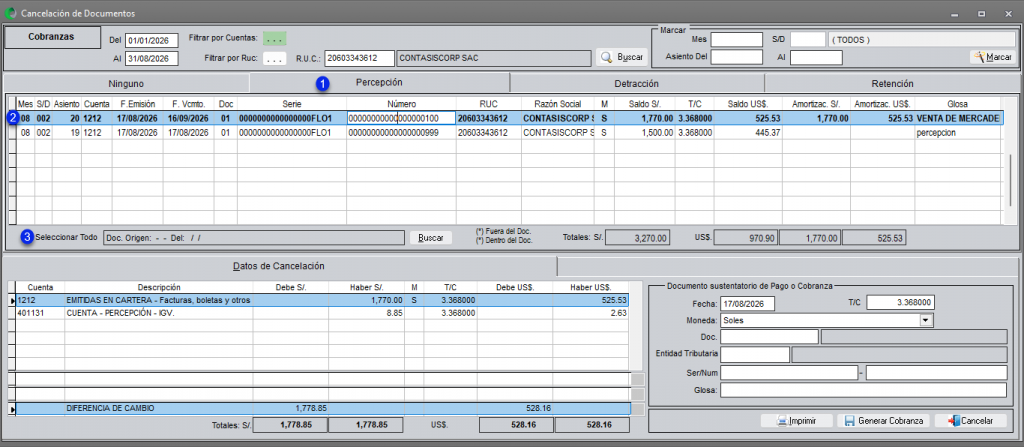Click the Imprimir printer button
This screenshot has height=447, width=1024.
797,421
